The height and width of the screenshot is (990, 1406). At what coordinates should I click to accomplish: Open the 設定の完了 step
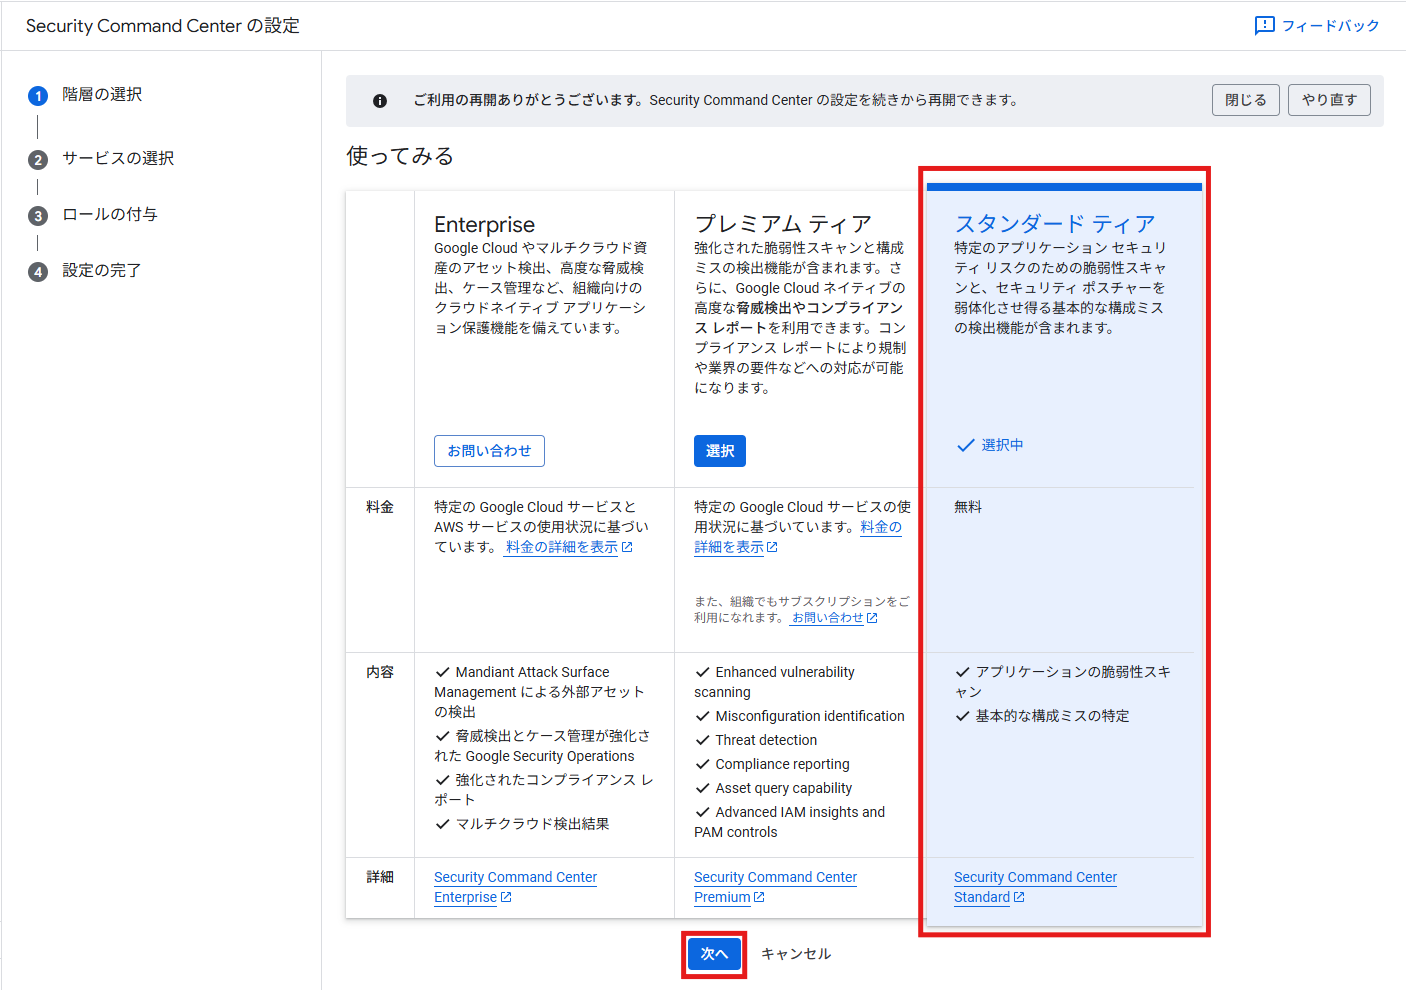pyautogui.click(x=102, y=271)
